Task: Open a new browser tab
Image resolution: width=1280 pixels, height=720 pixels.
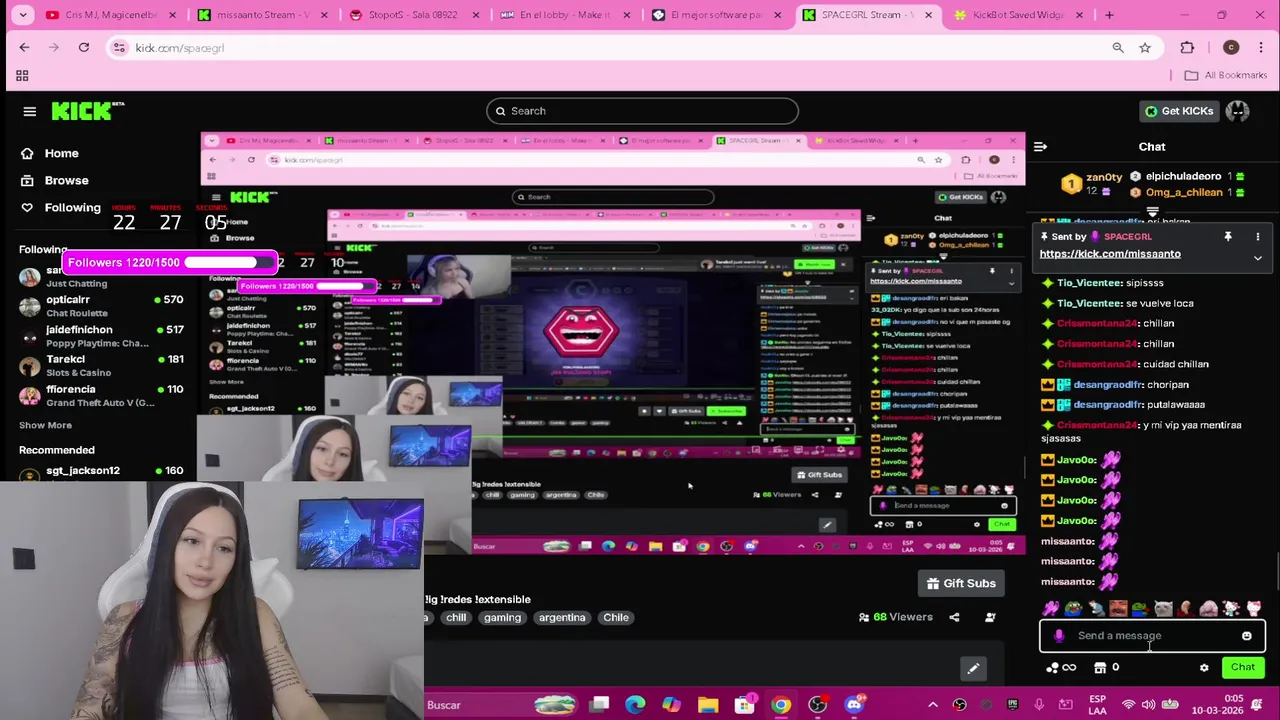Action: tap(1109, 15)
